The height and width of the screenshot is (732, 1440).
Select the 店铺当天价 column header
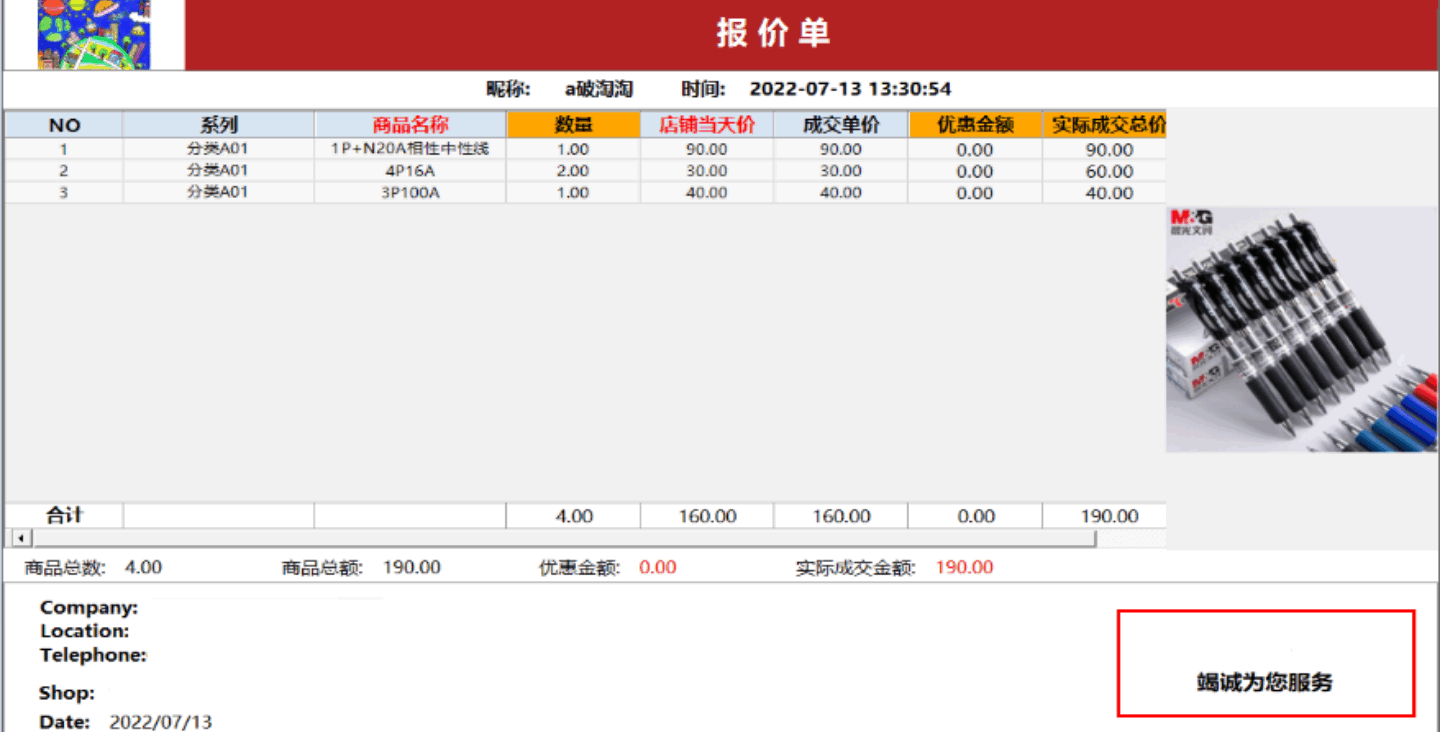(x=706, y=125)
